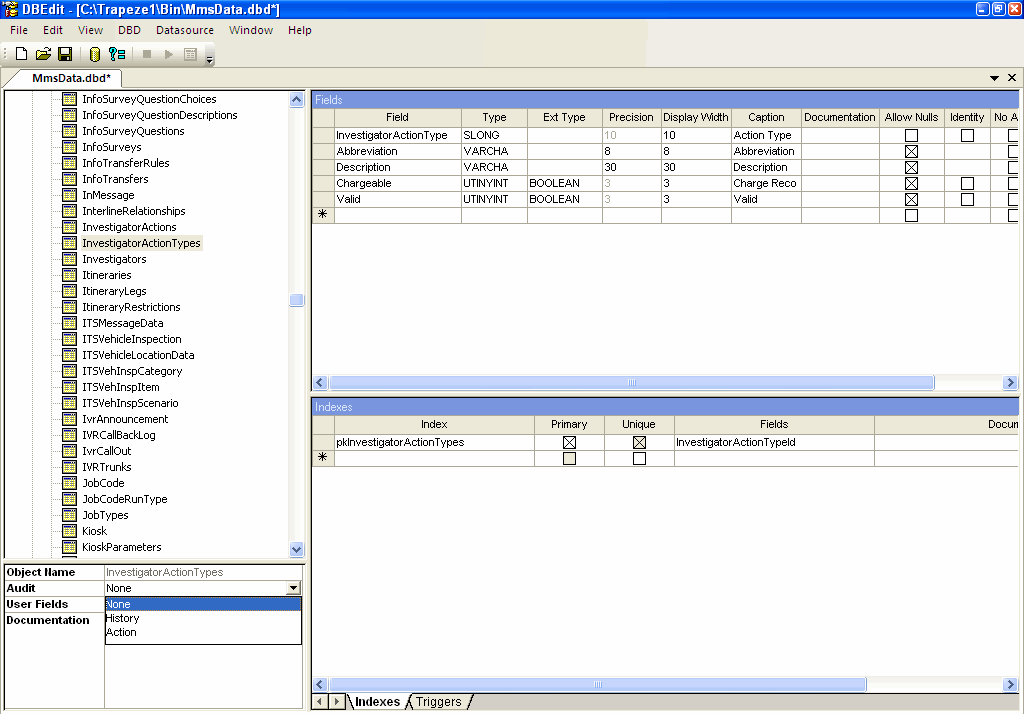
Task: Toggle Allow Nulls for the Abbreviation field
Action: (910, 151)
